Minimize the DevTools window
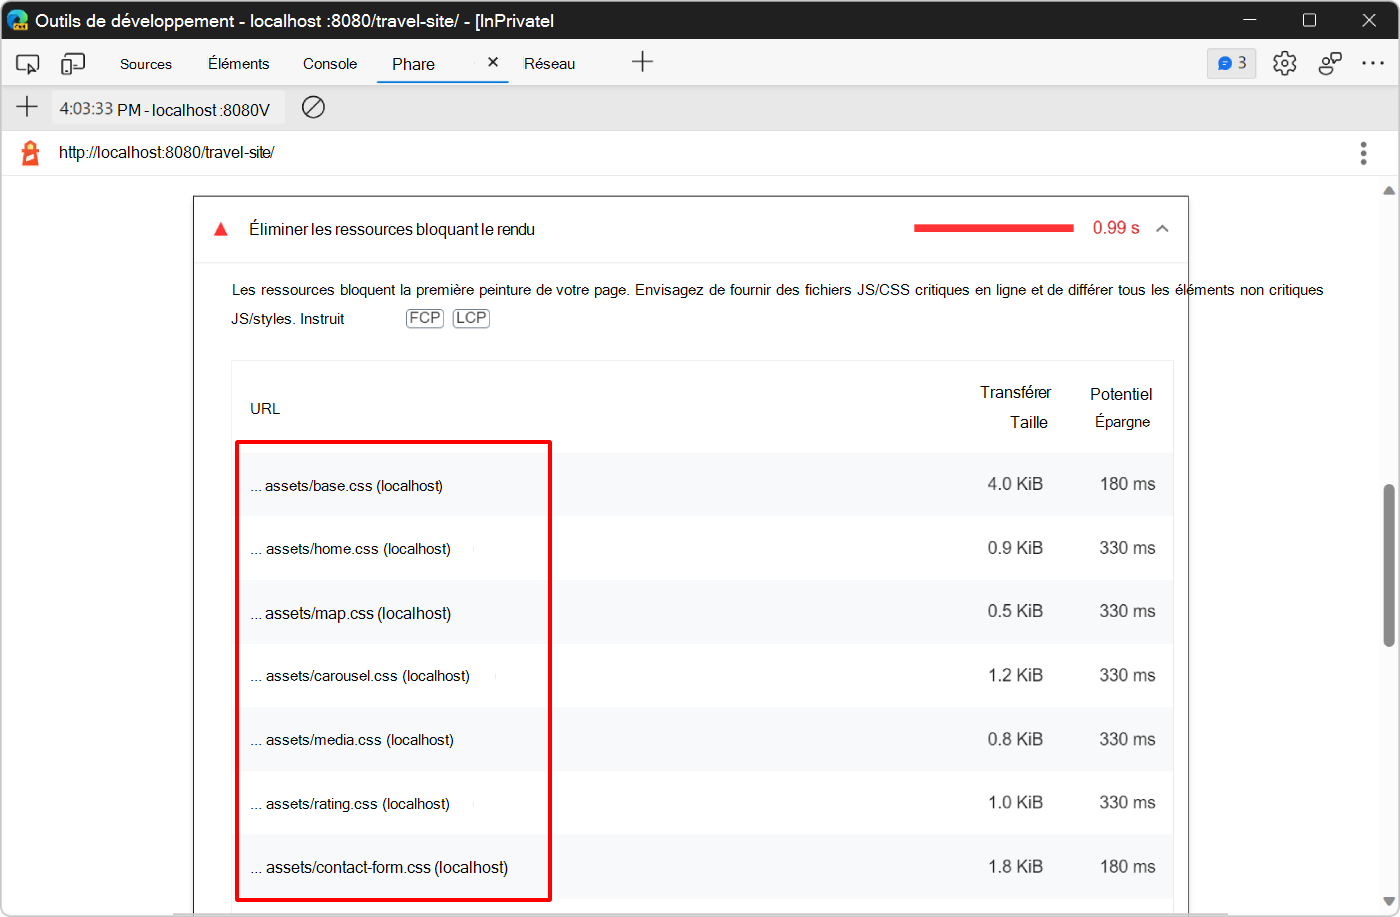 coord(1250,20)
